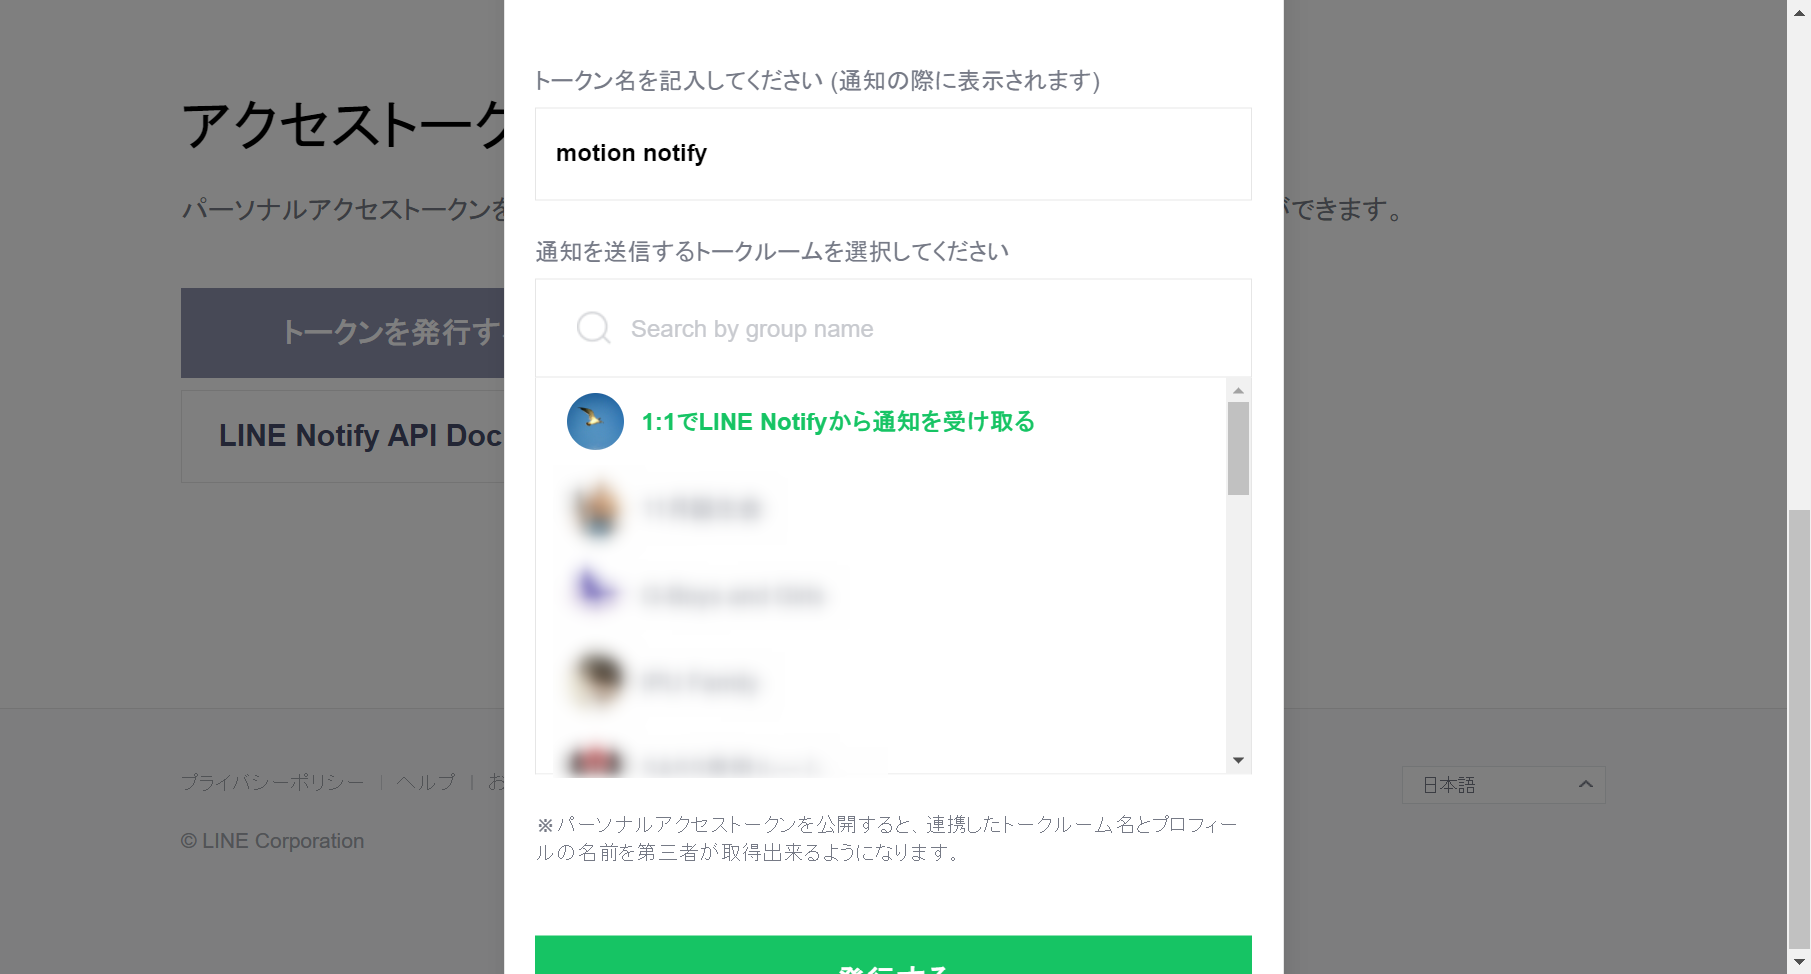Choose the third blurred group avatar
Viewport: 1811px width, 974px height.
coord(596,682)
